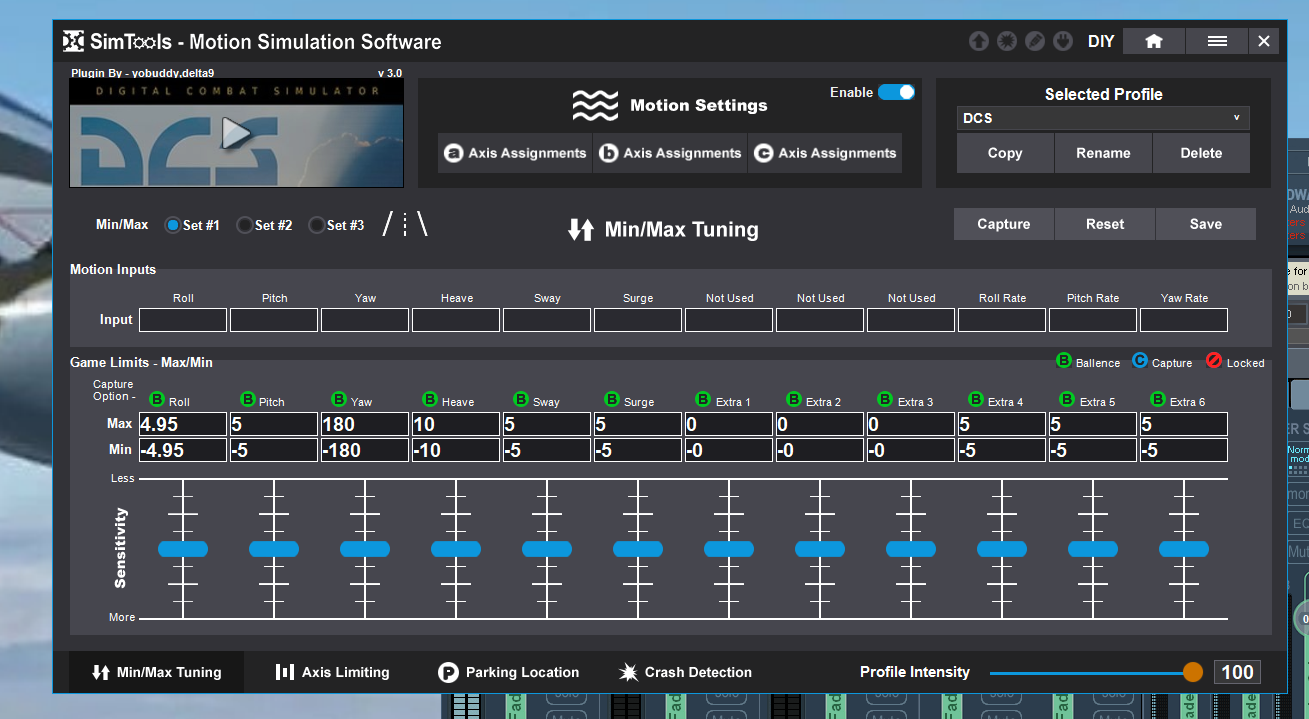1309x719 pixels.
Task: Select Min/Max Set #3 radio button
Action: pos(316,226)
